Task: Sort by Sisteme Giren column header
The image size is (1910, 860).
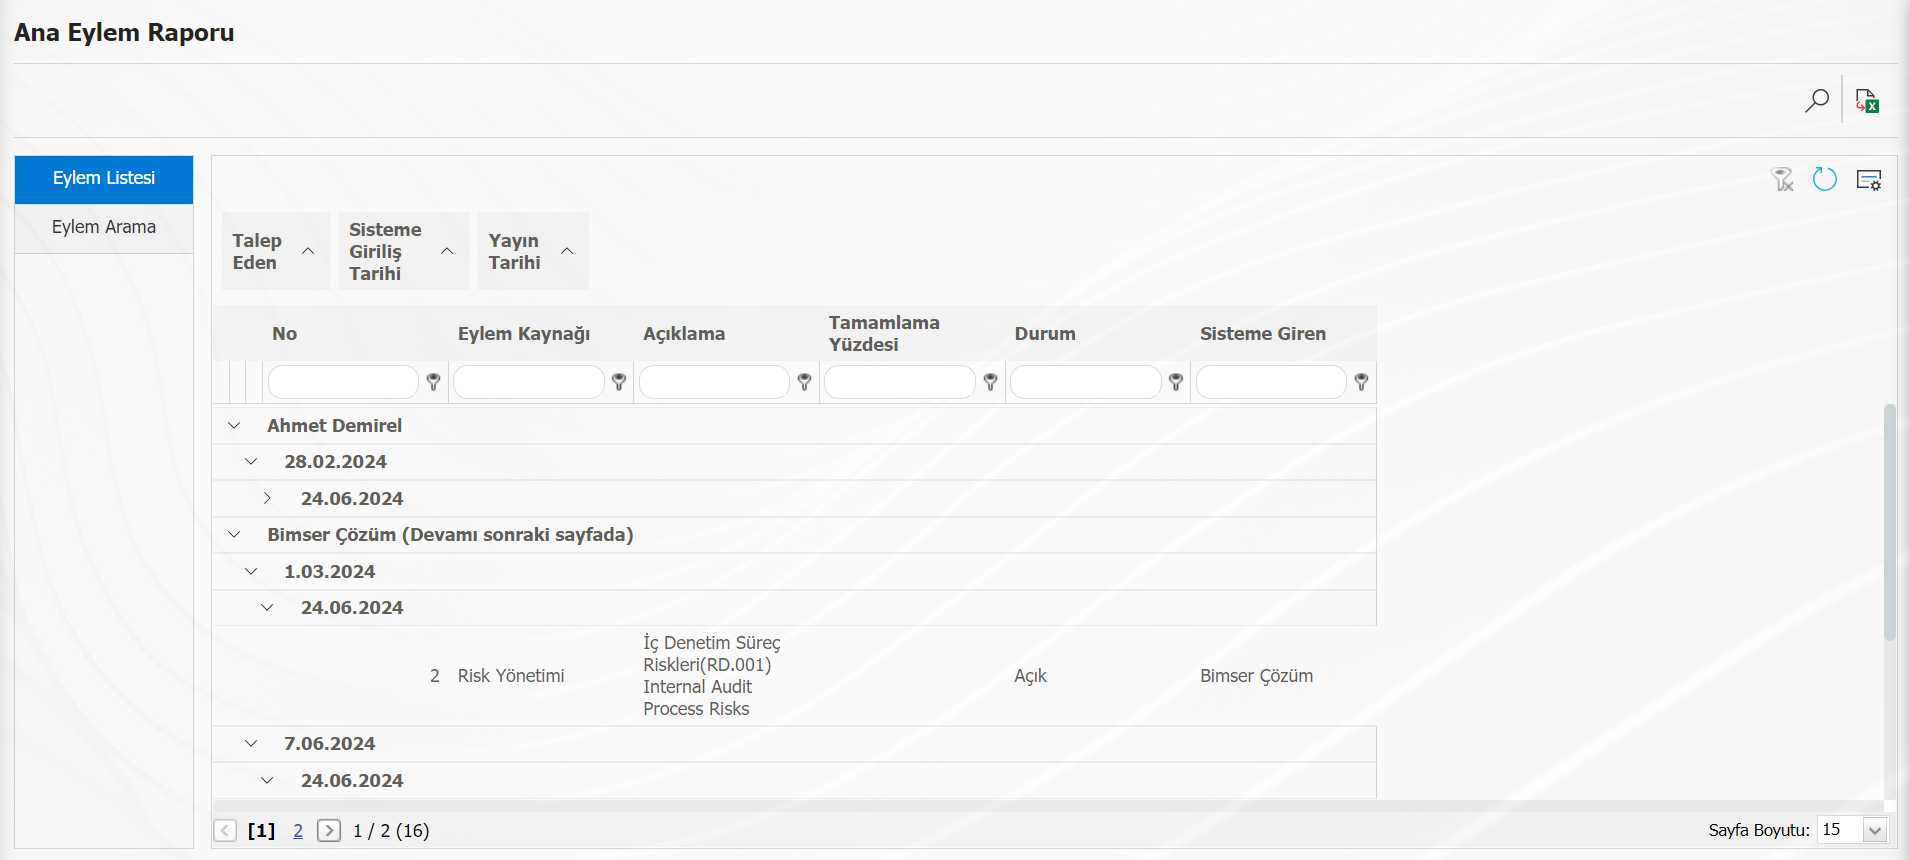Action: (1263, 334)
